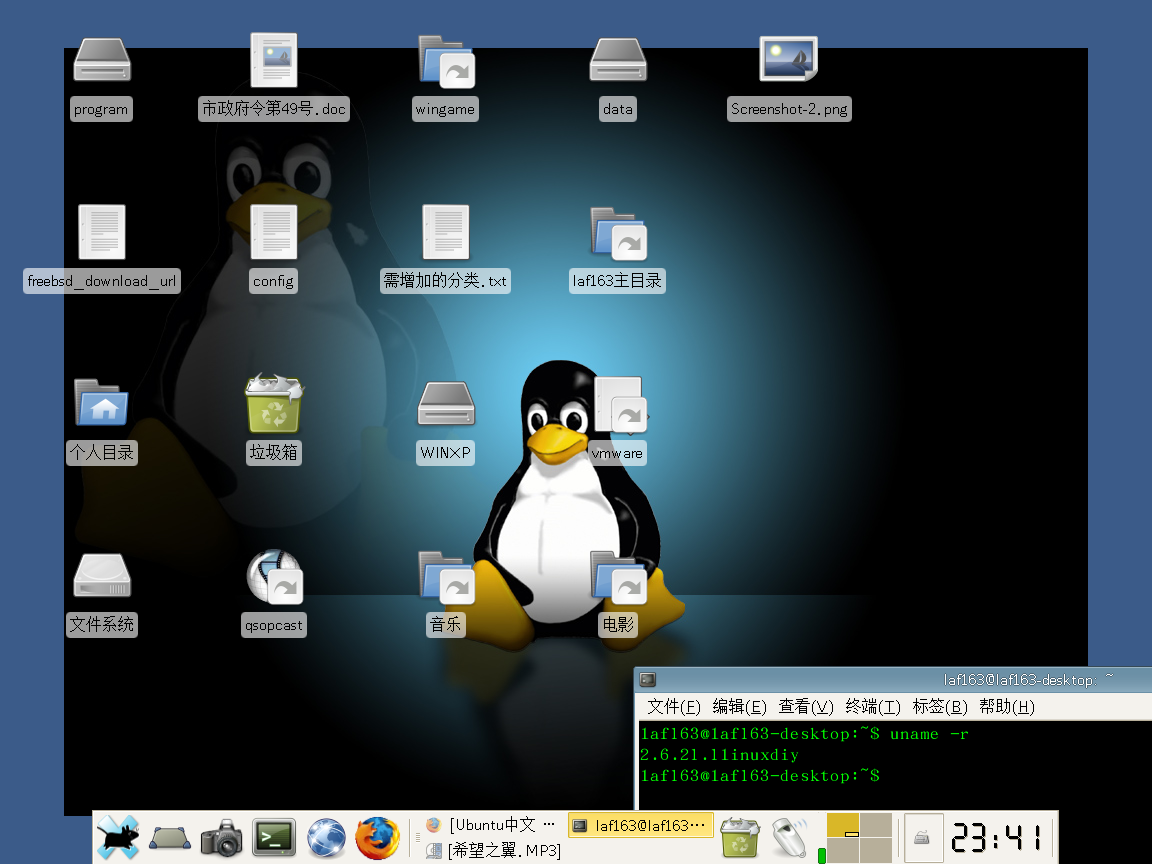Open the Xfce mouse applications menu
This screenshot has height=864, width=1152.
pos(118,837)
